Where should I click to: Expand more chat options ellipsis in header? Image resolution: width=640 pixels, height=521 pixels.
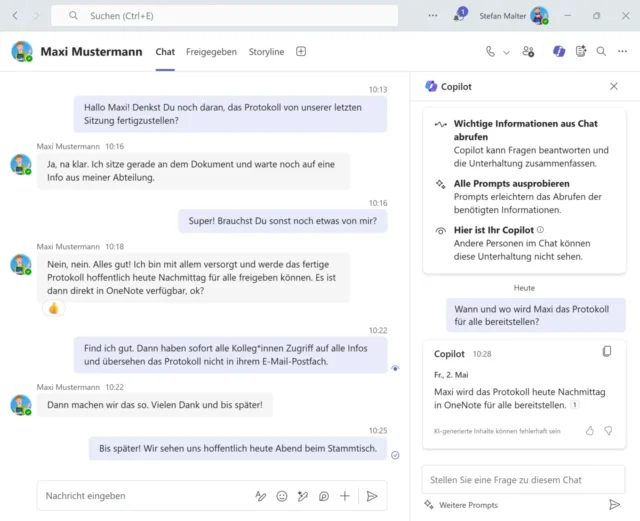click(x=622, y=51)
